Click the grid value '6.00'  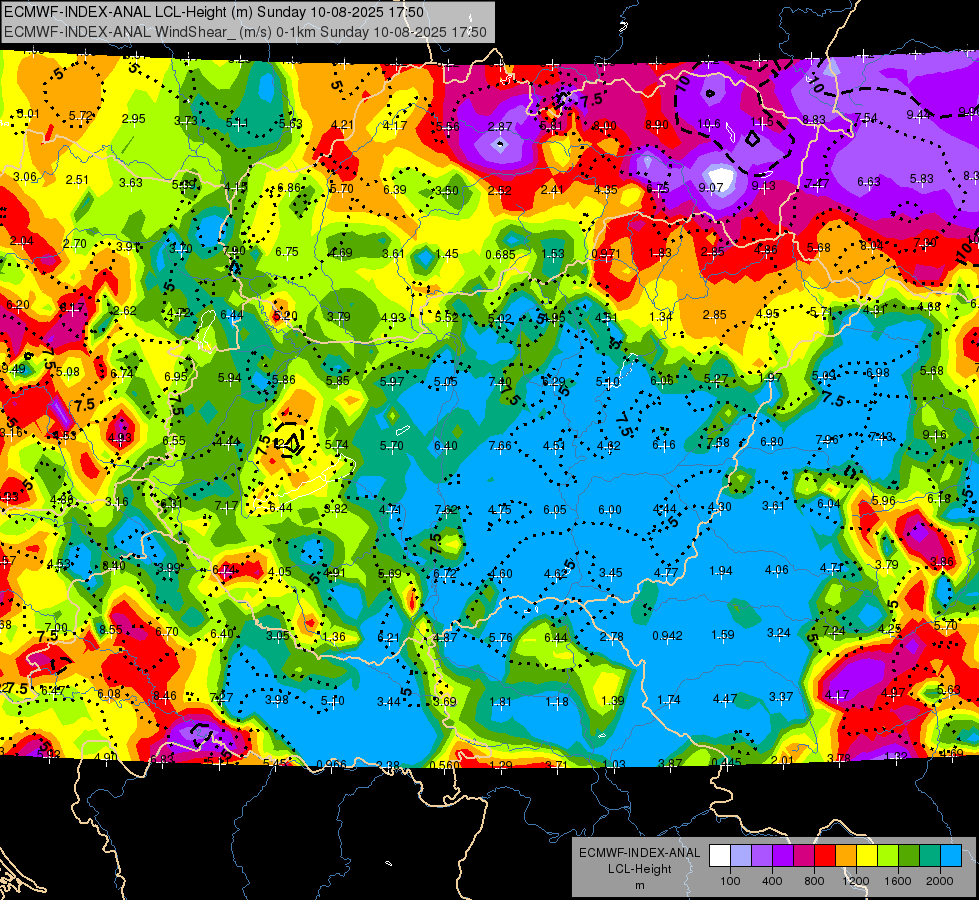coord(609,510)
